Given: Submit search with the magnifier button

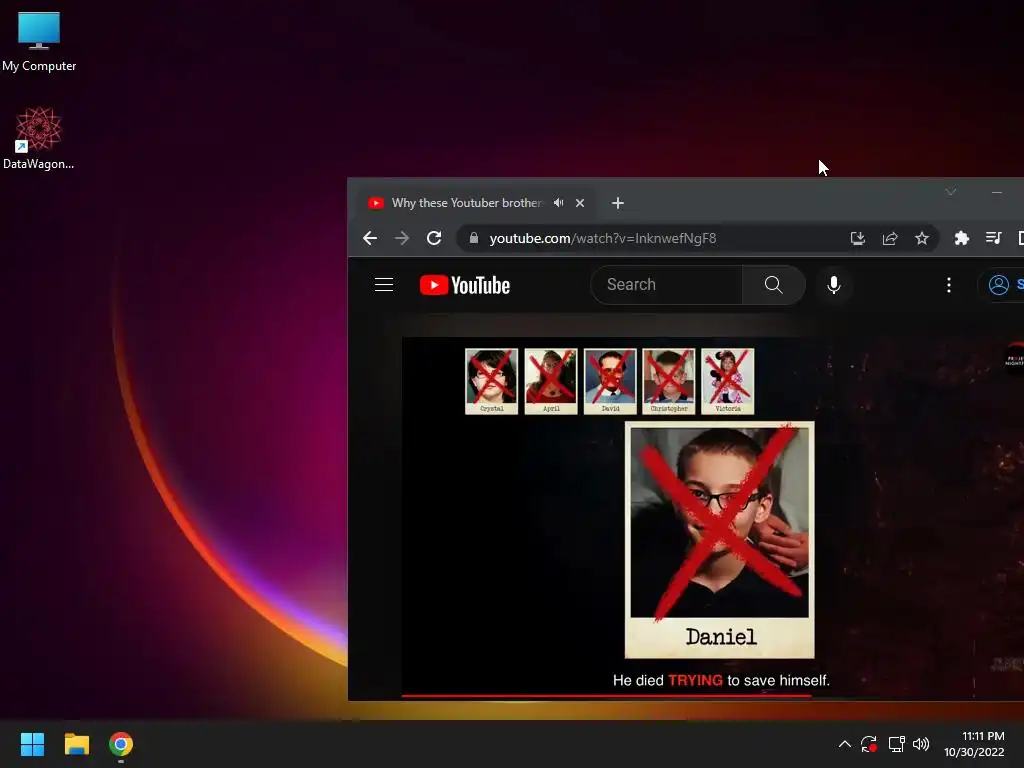Looking at the screenshot, I should 774,285.
